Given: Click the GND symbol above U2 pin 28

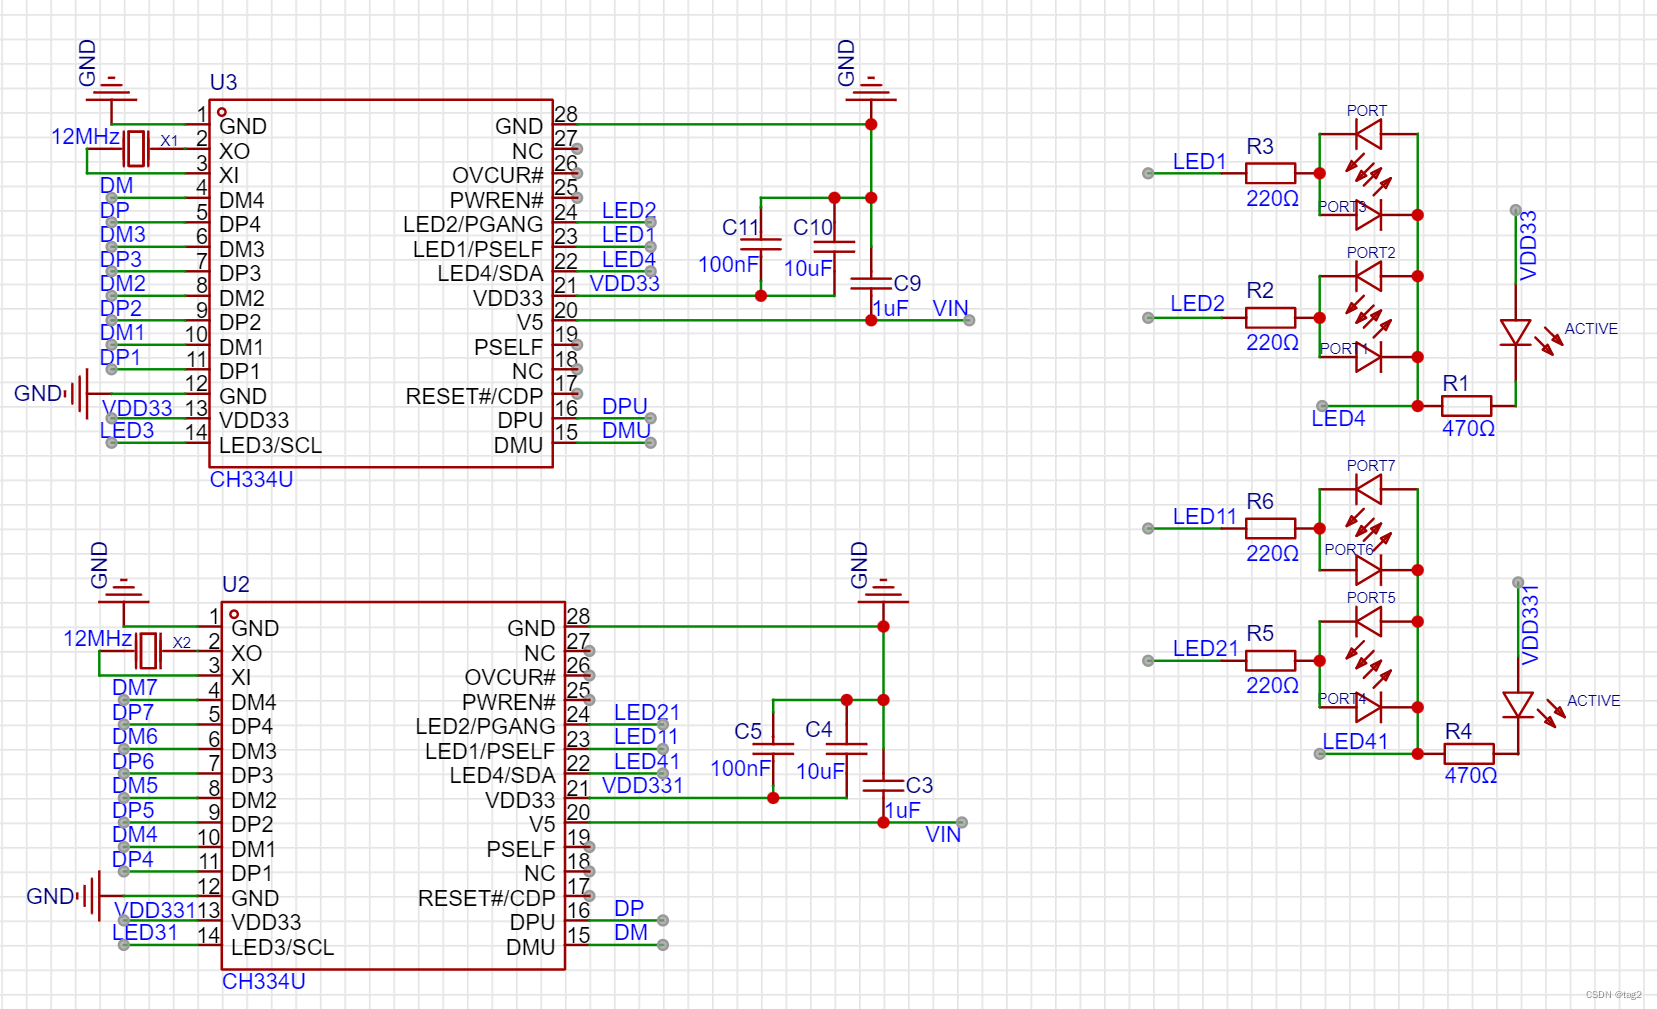Looking at the screenshot, I should point(883,590).
